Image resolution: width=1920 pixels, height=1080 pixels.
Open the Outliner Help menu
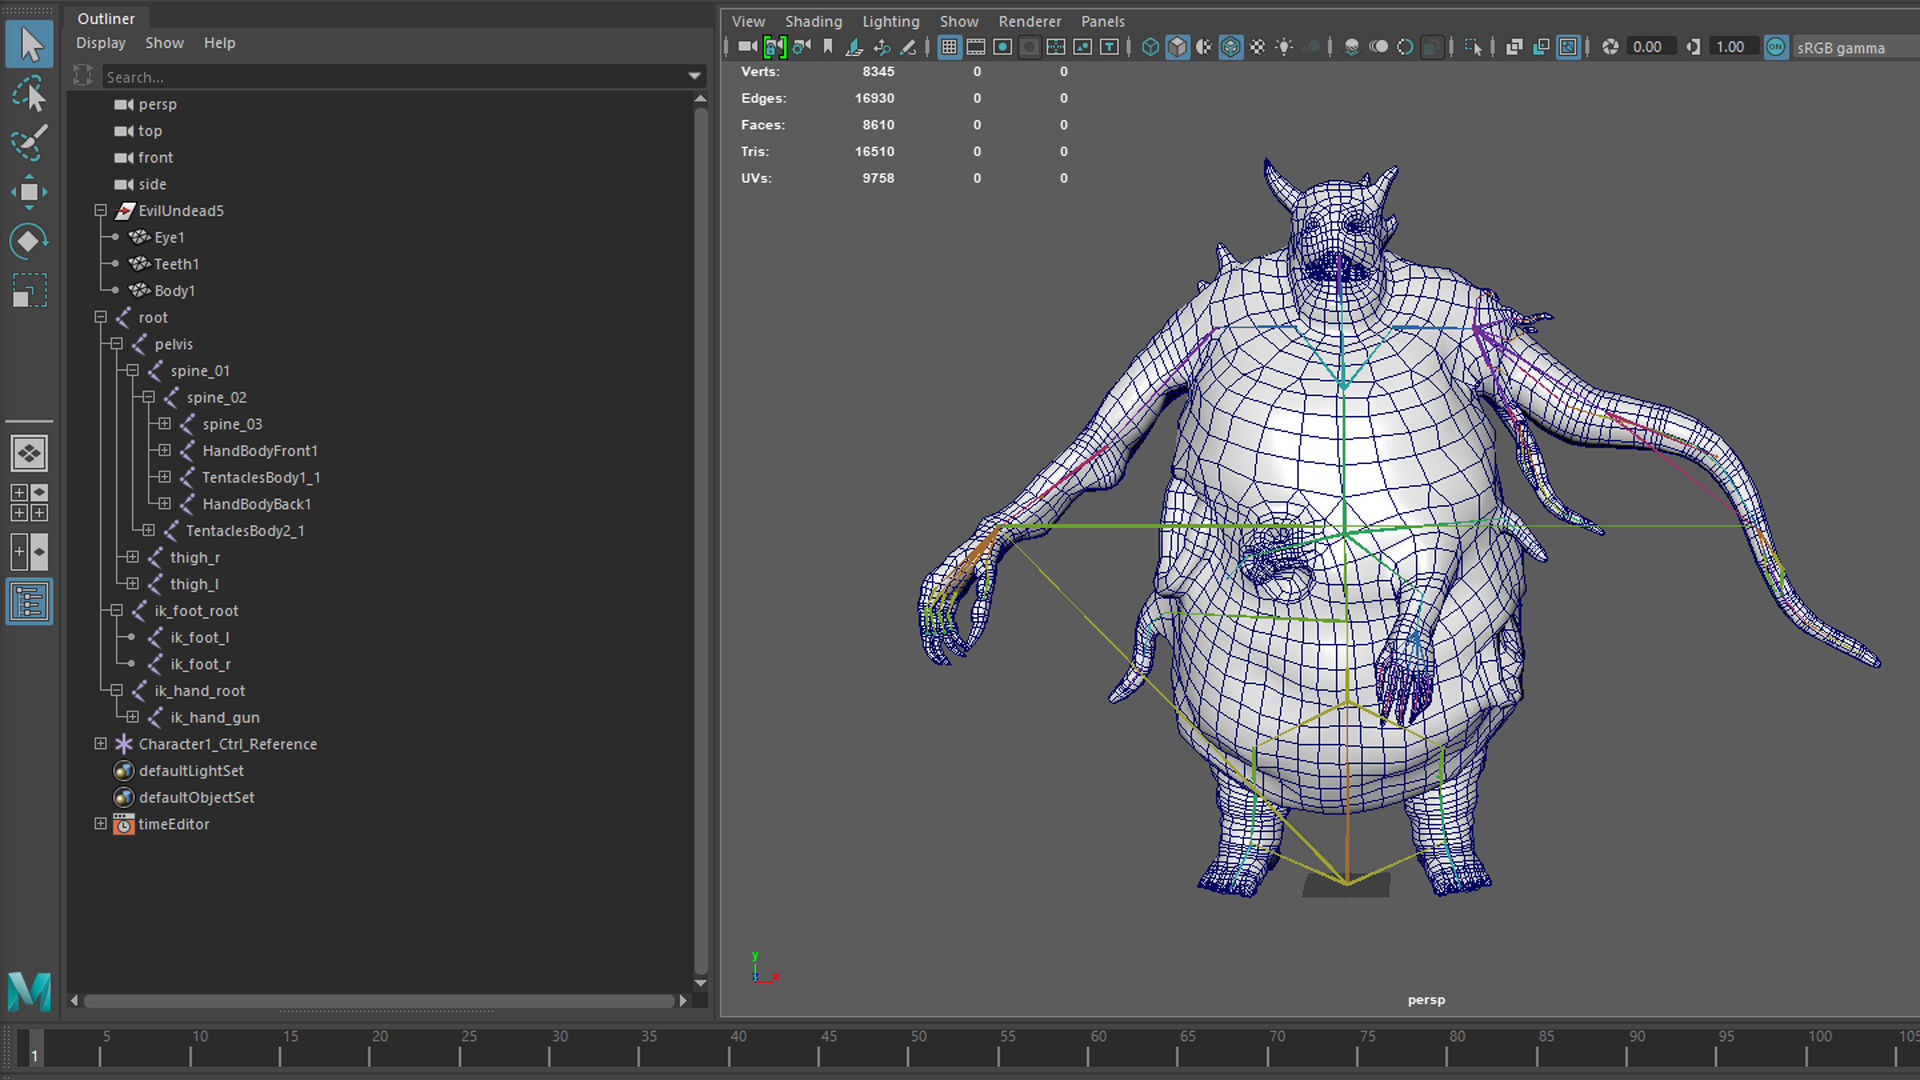click(x=219, y=43)
